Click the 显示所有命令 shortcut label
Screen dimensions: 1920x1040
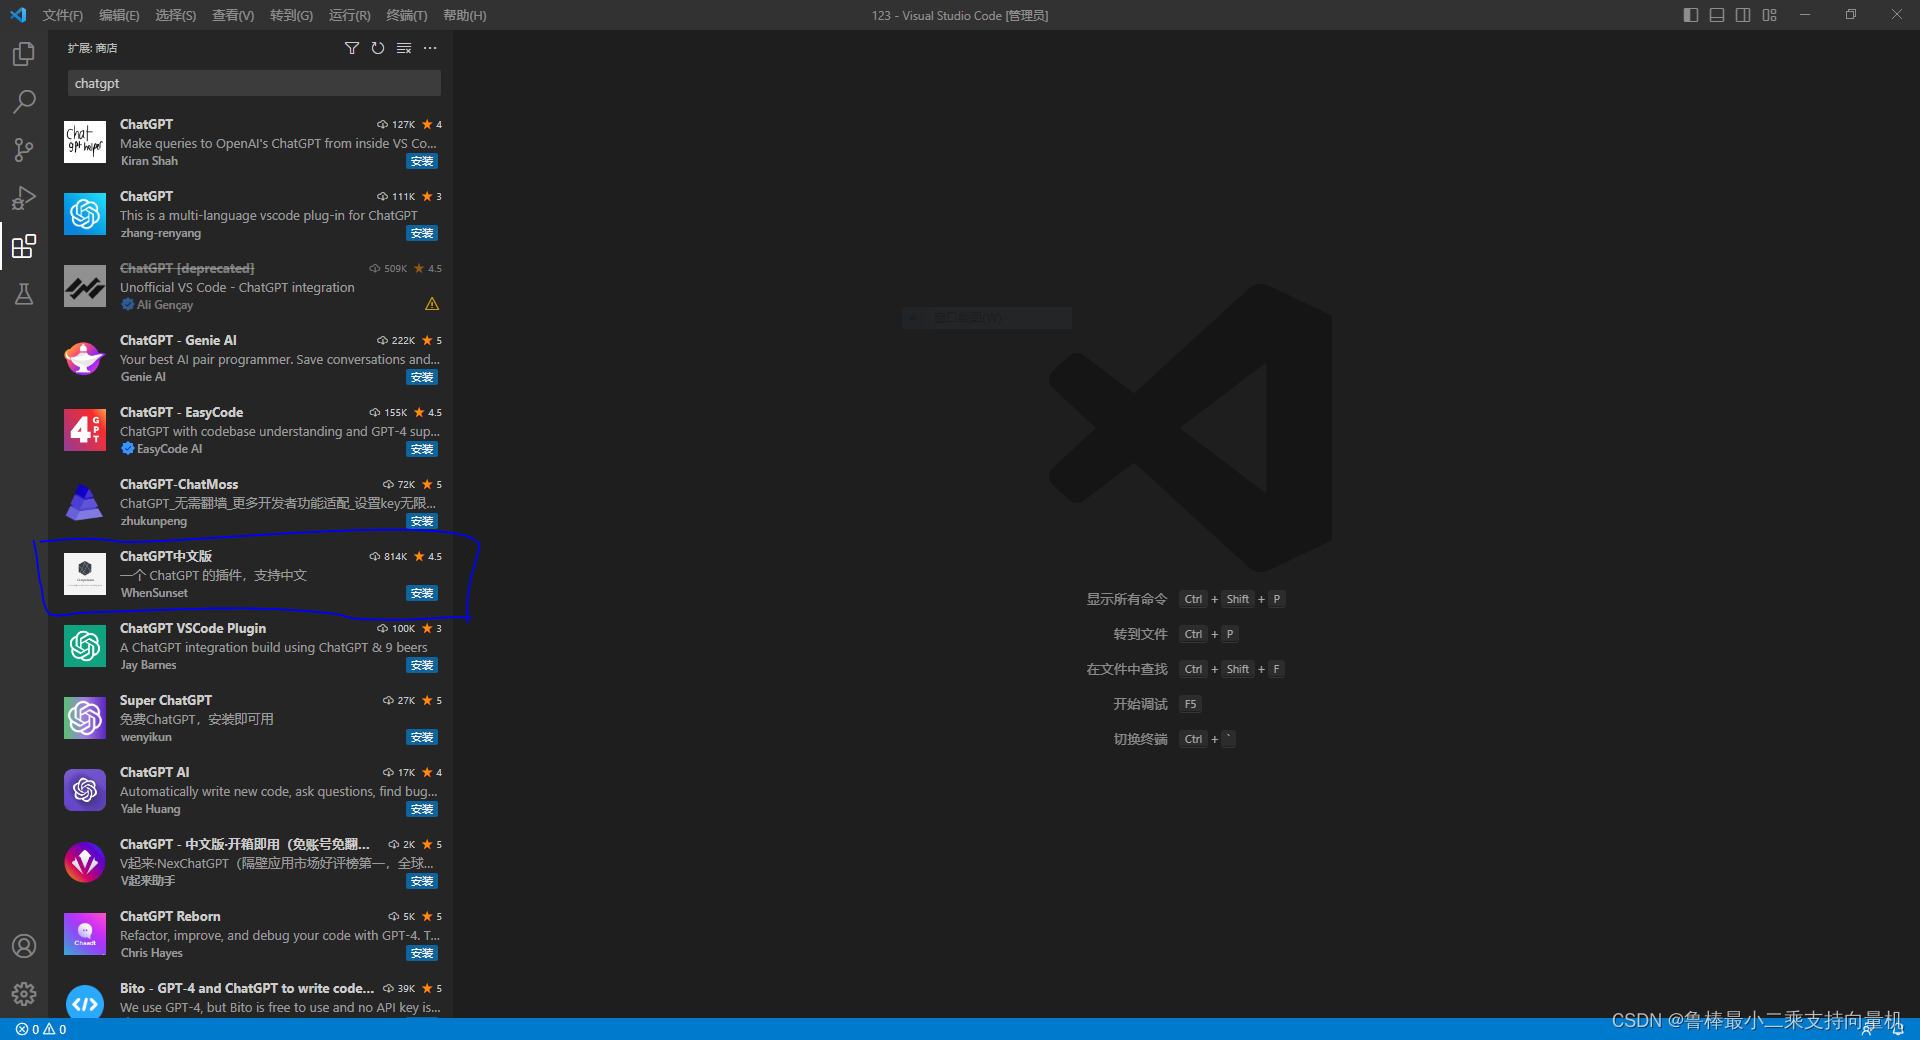1127,599
